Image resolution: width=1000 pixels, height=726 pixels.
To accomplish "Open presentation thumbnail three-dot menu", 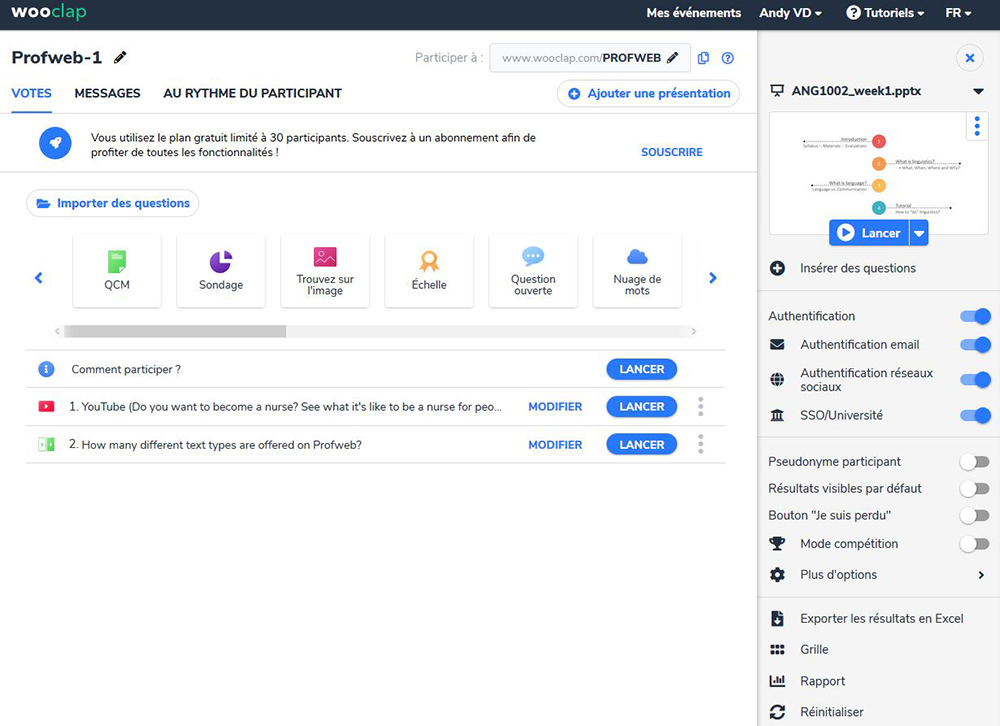I will (x=977, y=126).
